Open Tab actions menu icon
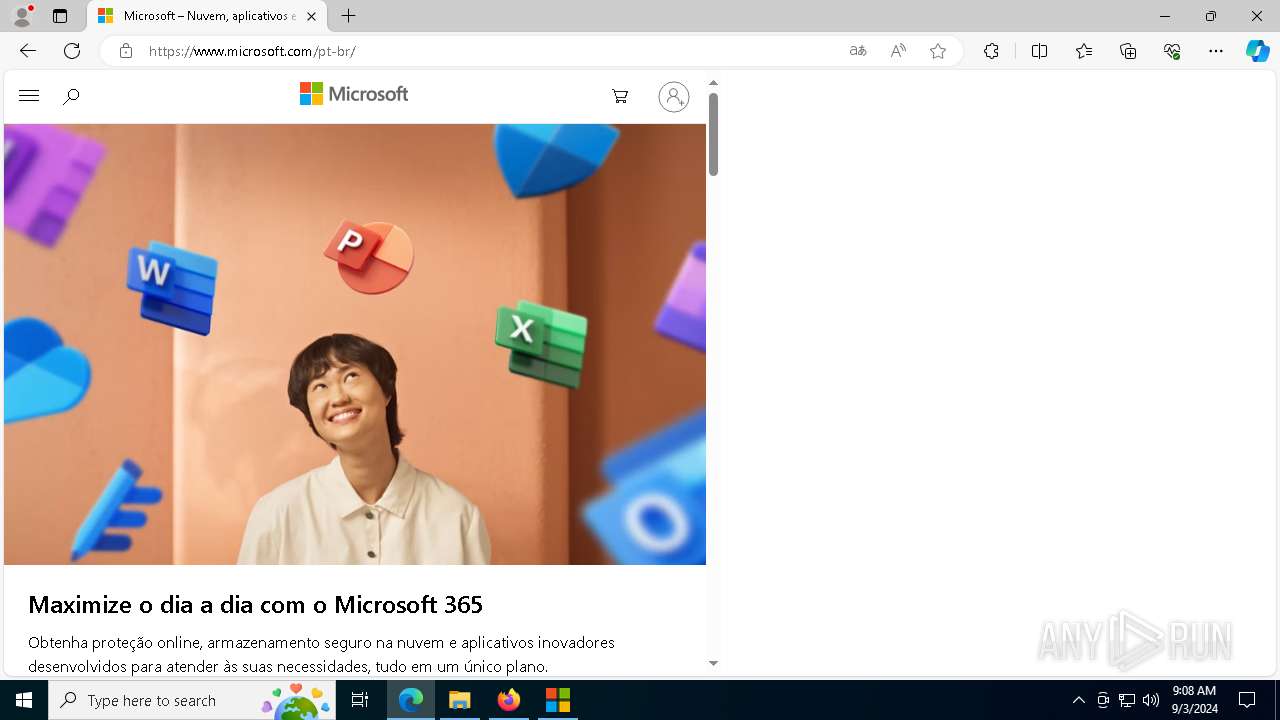 point(60,16)
